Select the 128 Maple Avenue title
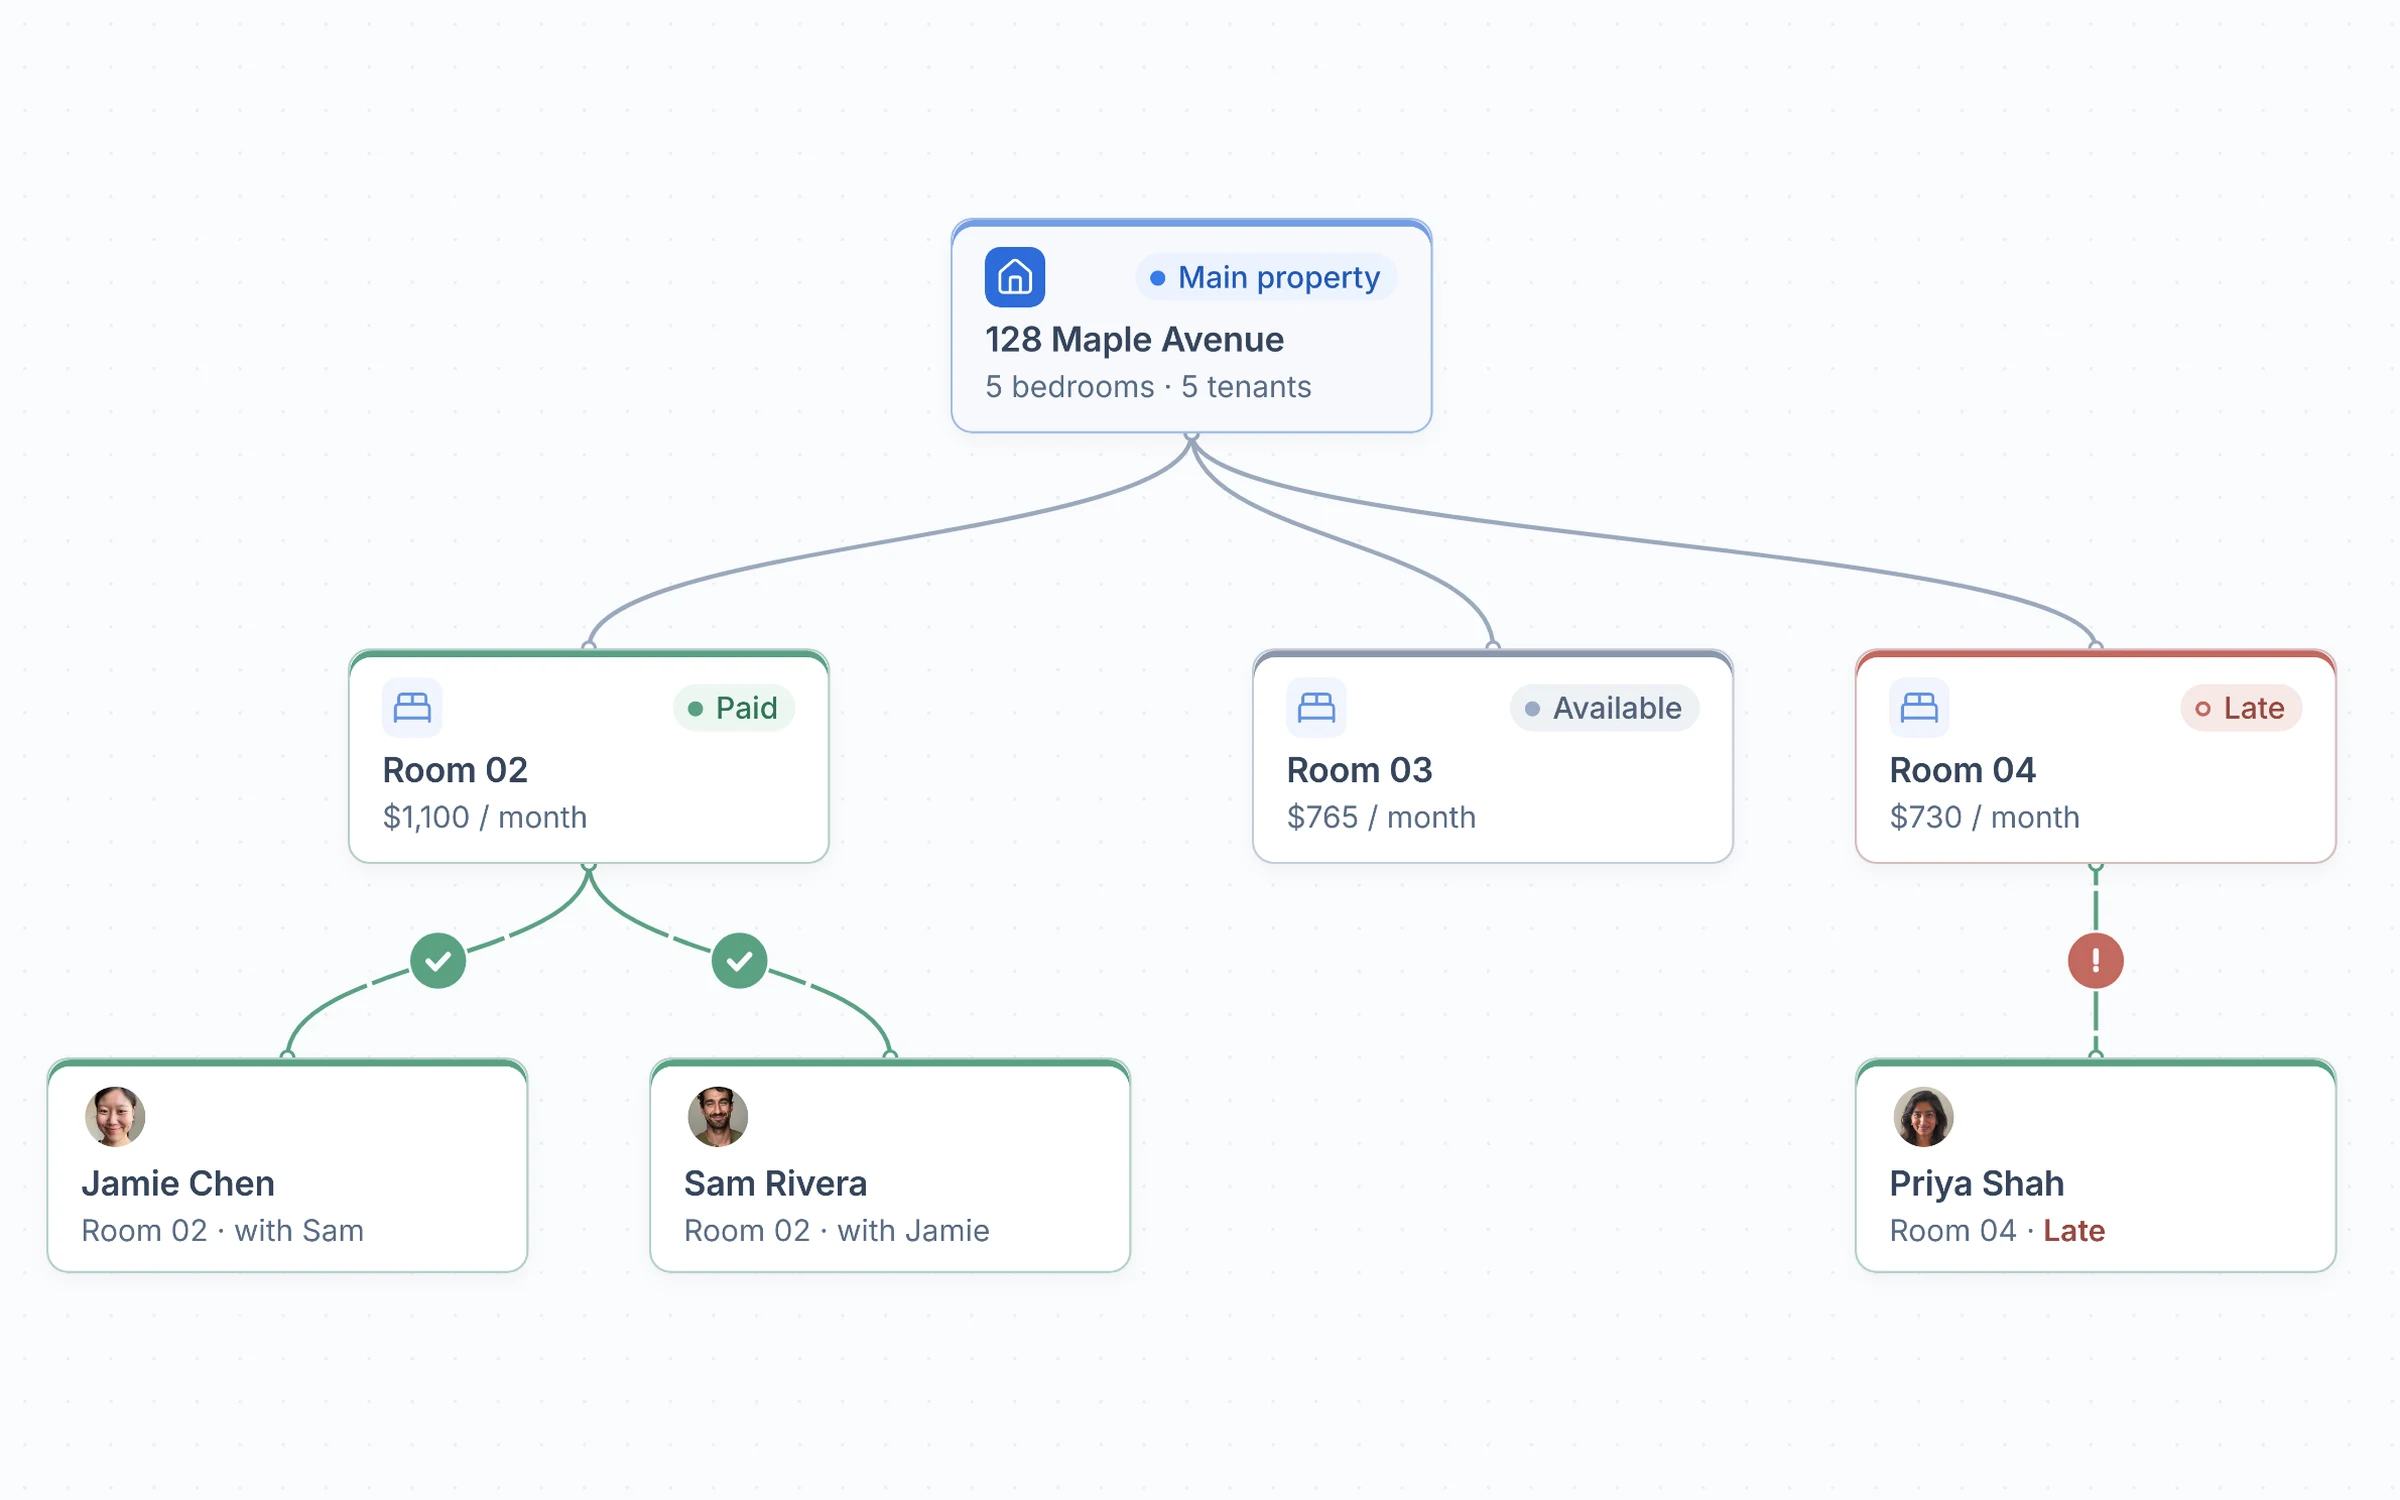Screen dimensions: 2400x1500 pyautogui.click(x=1134, y=340)
